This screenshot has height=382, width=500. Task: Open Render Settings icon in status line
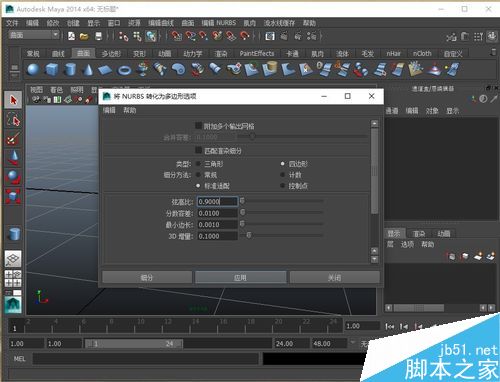pyautogui.click(x=312, y=36)
